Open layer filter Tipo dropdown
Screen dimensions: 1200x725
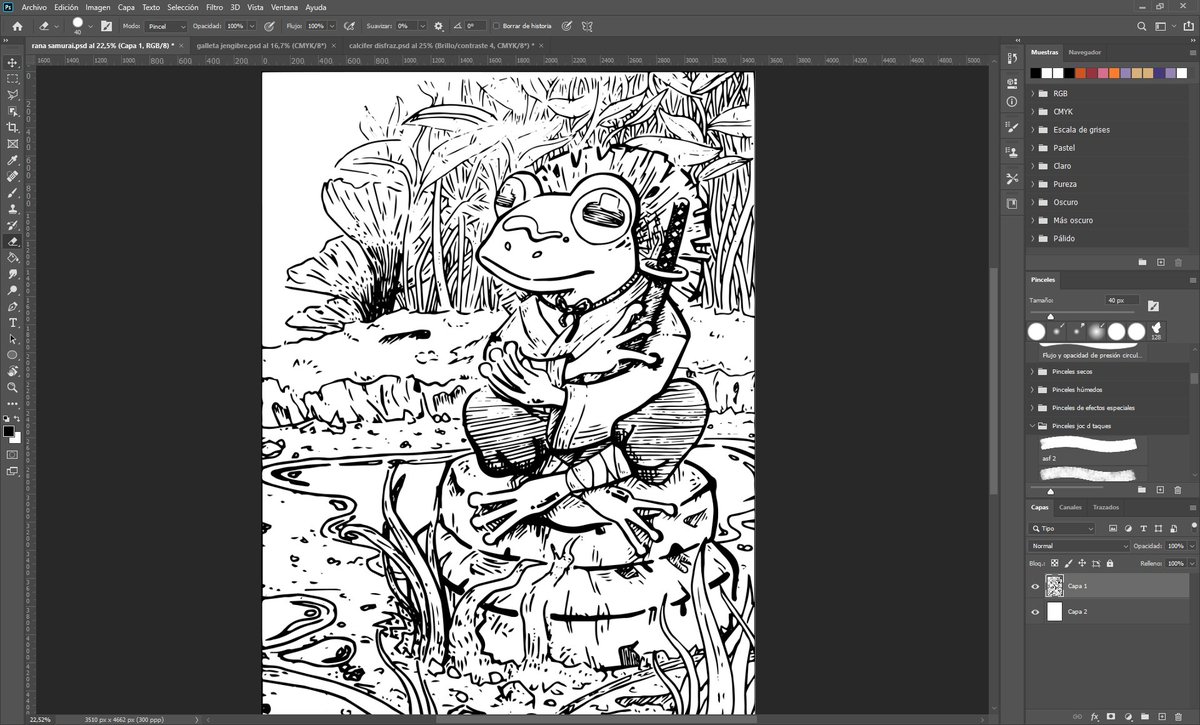(x=1062, y=528)
